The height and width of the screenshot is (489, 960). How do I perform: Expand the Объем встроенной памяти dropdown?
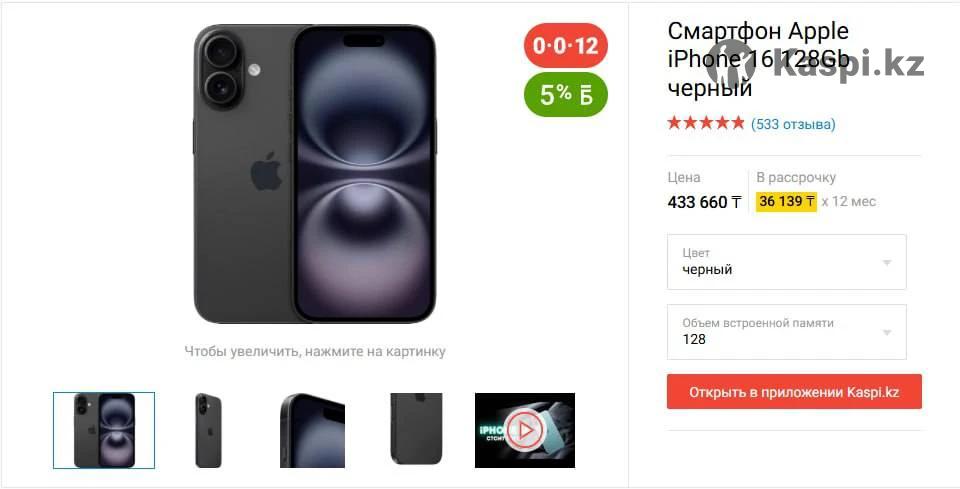click(787, 332)
